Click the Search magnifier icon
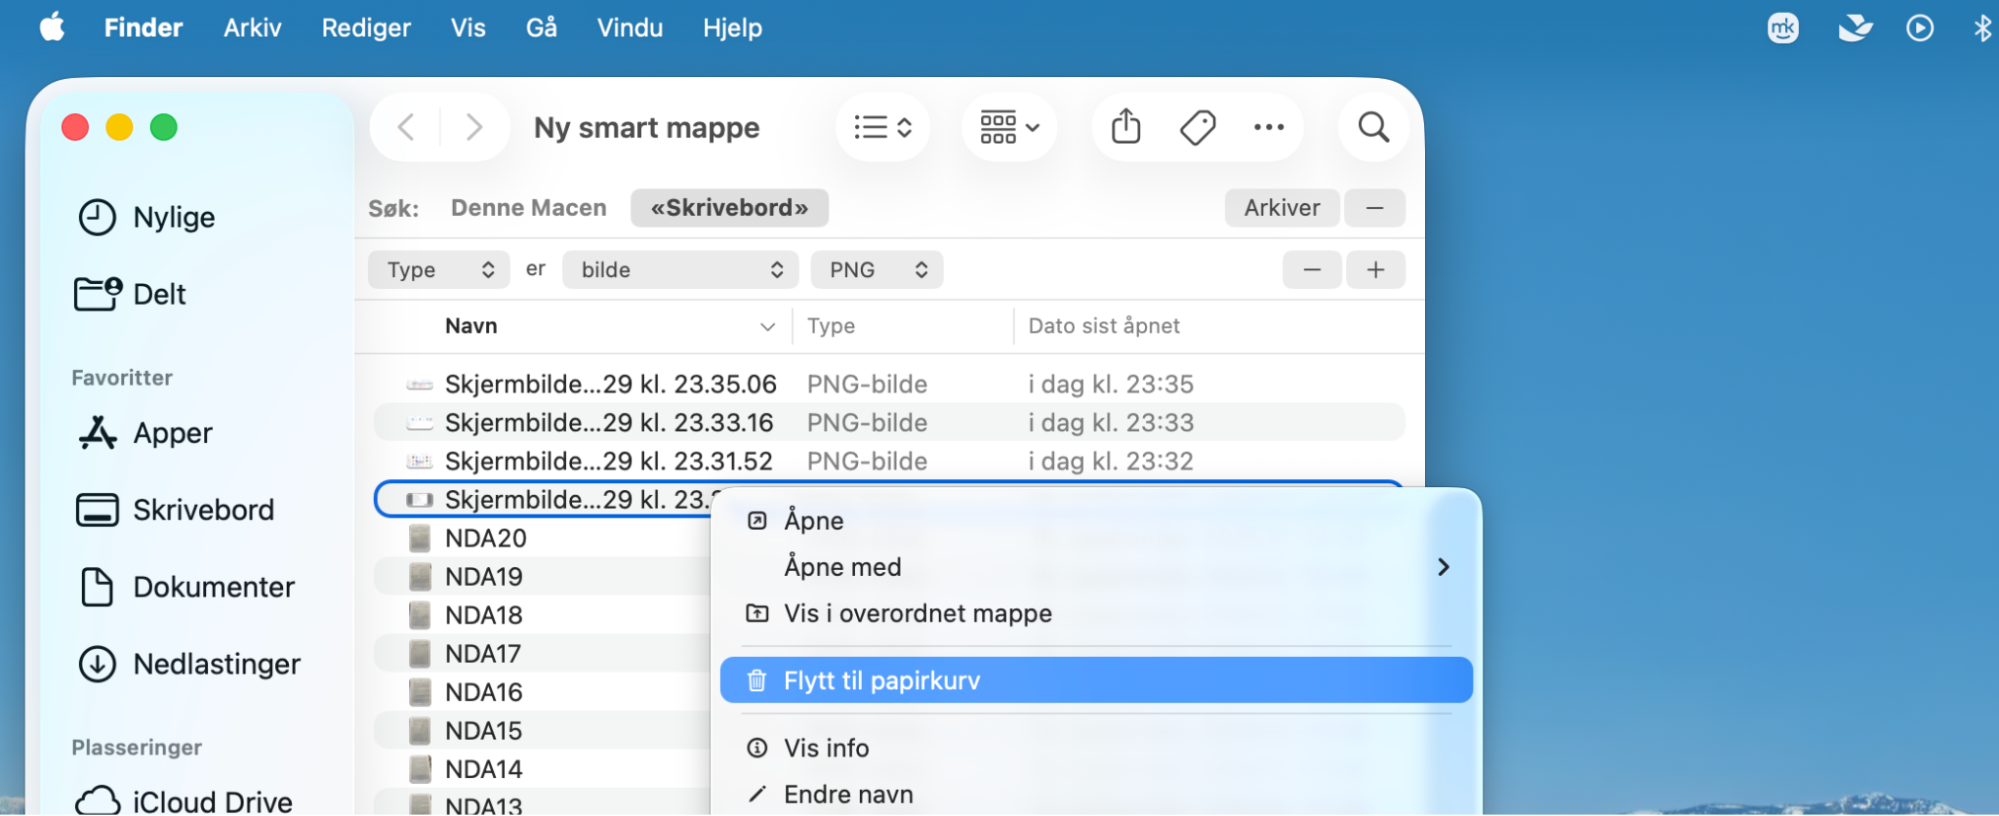 pyautogui.click(x=1373, y=127)
